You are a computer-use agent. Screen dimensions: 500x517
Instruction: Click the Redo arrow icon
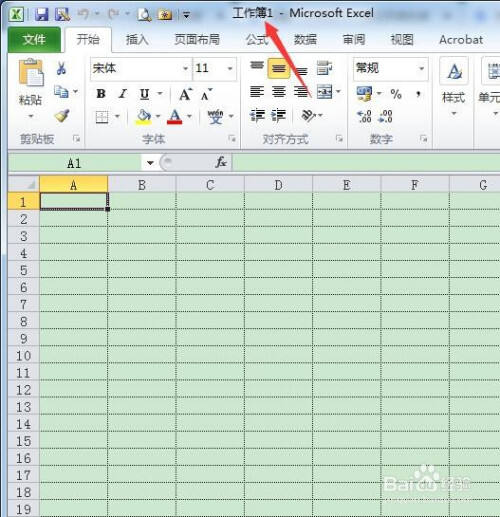(114, 14)
